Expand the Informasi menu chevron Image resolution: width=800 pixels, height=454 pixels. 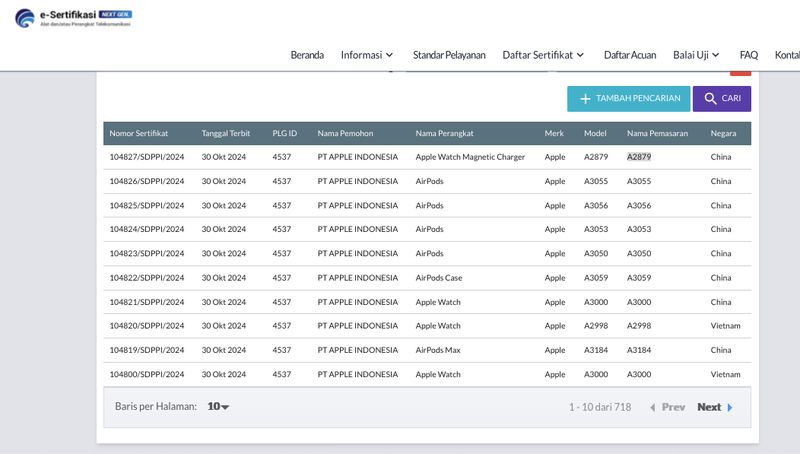point(389,55)
